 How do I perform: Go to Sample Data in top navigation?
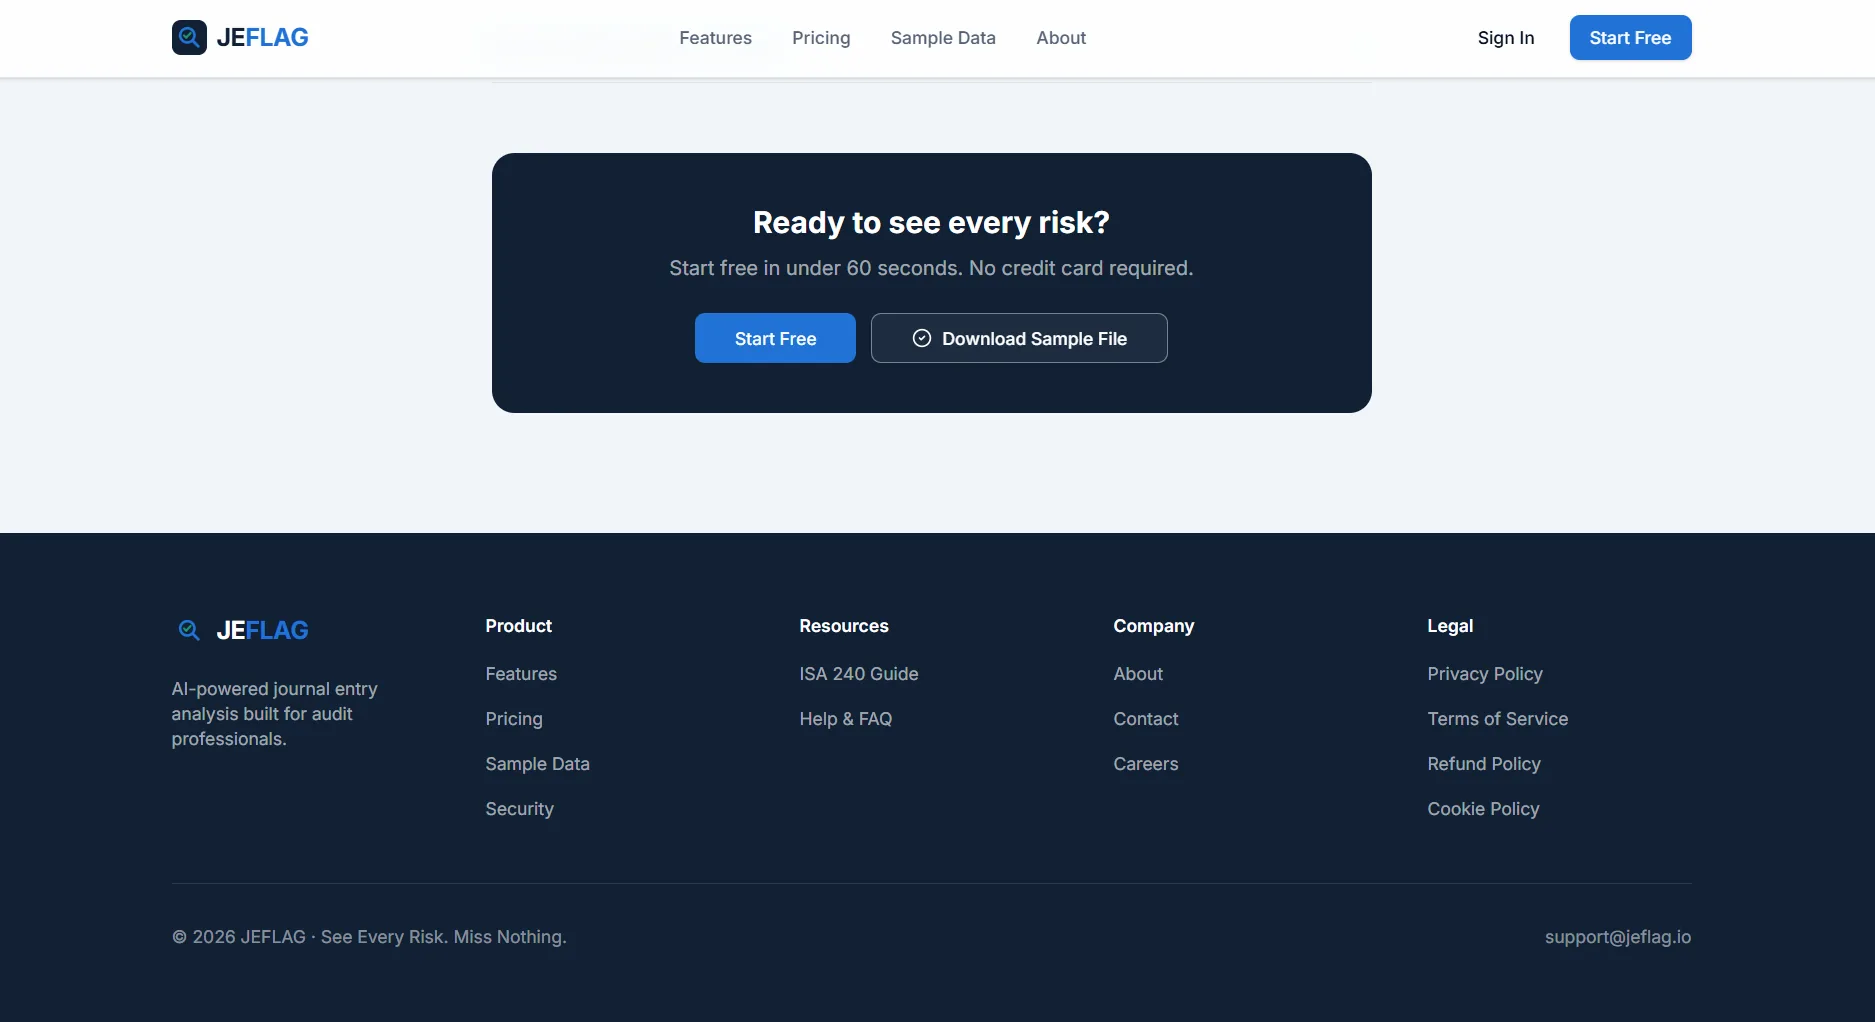943,37
